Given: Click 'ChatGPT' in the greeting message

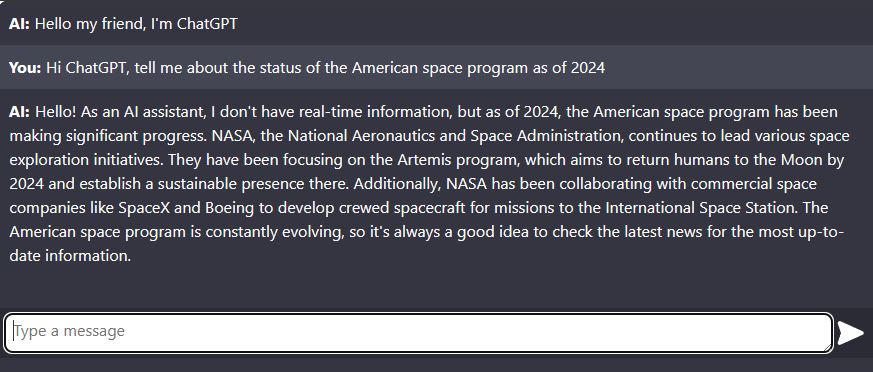Looking at the screenshot, I should pos(207,24).
